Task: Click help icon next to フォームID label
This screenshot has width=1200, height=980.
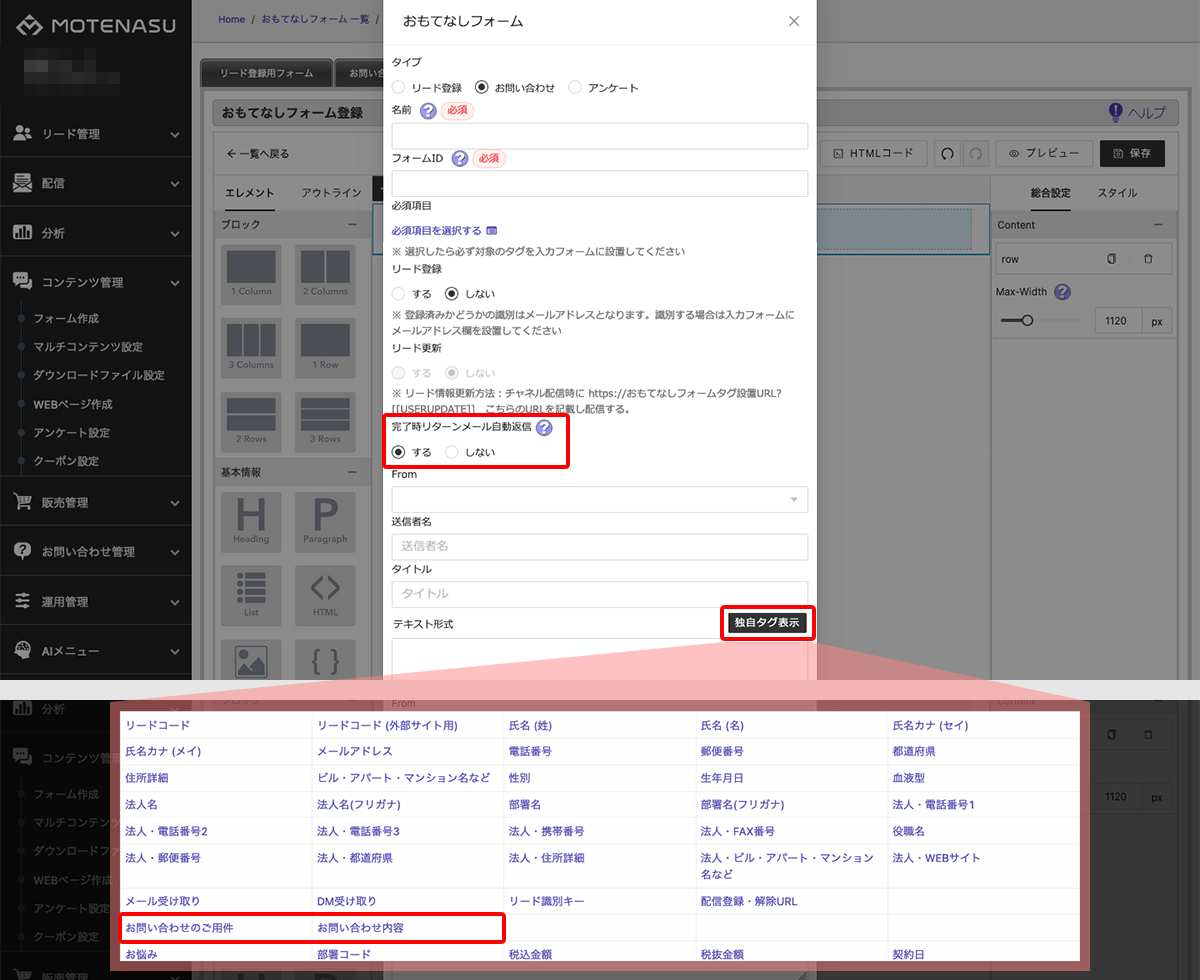Action: coord(460,158)
